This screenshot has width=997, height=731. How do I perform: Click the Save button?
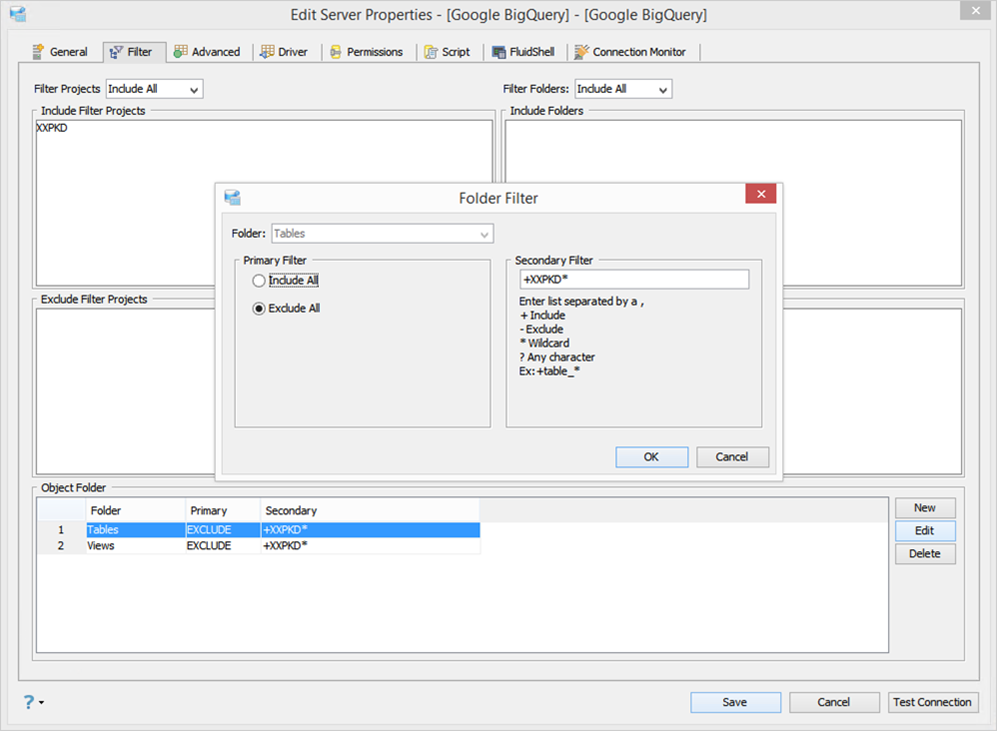coord(736,702)
